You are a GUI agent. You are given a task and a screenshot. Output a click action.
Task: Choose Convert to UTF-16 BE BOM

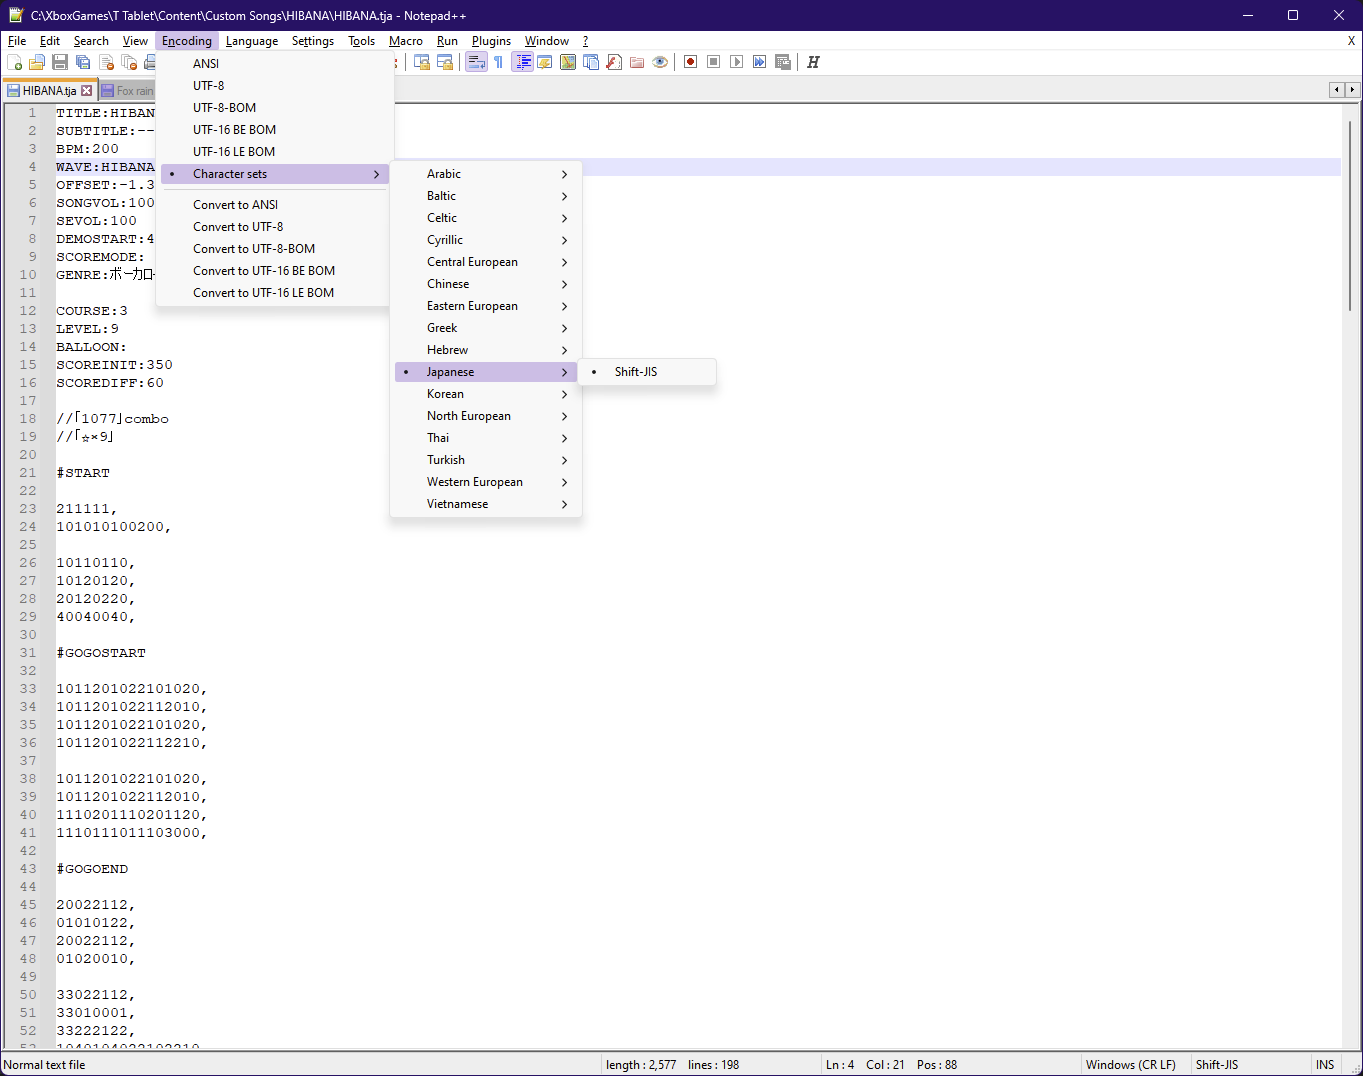pos(275,271)
